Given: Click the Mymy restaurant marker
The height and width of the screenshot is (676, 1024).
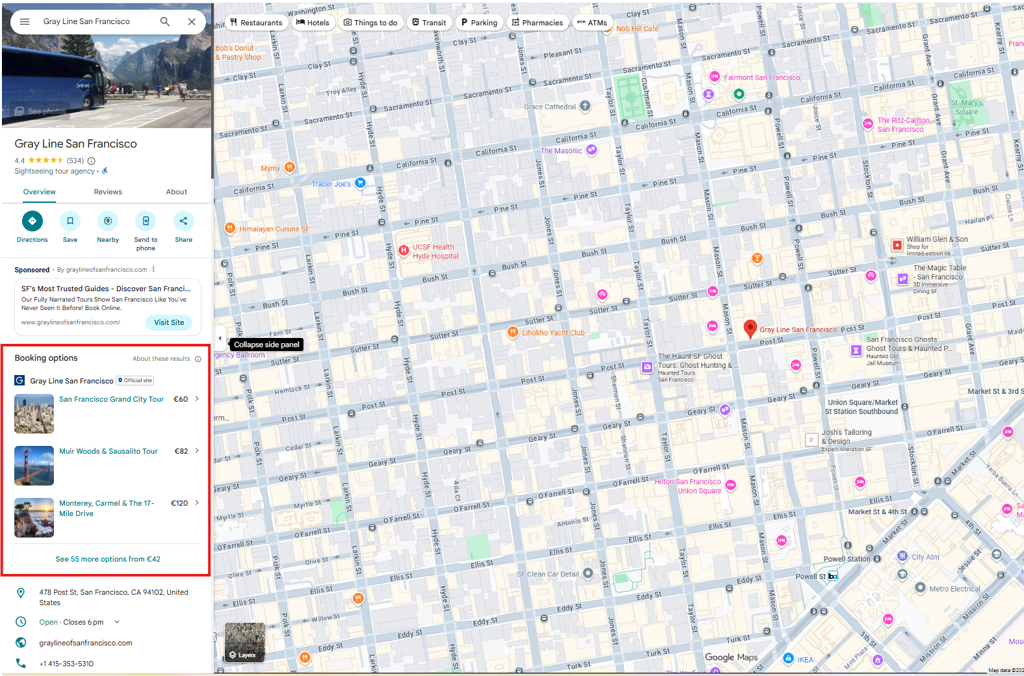Looking at the screenshot, I should click(289, 168).
